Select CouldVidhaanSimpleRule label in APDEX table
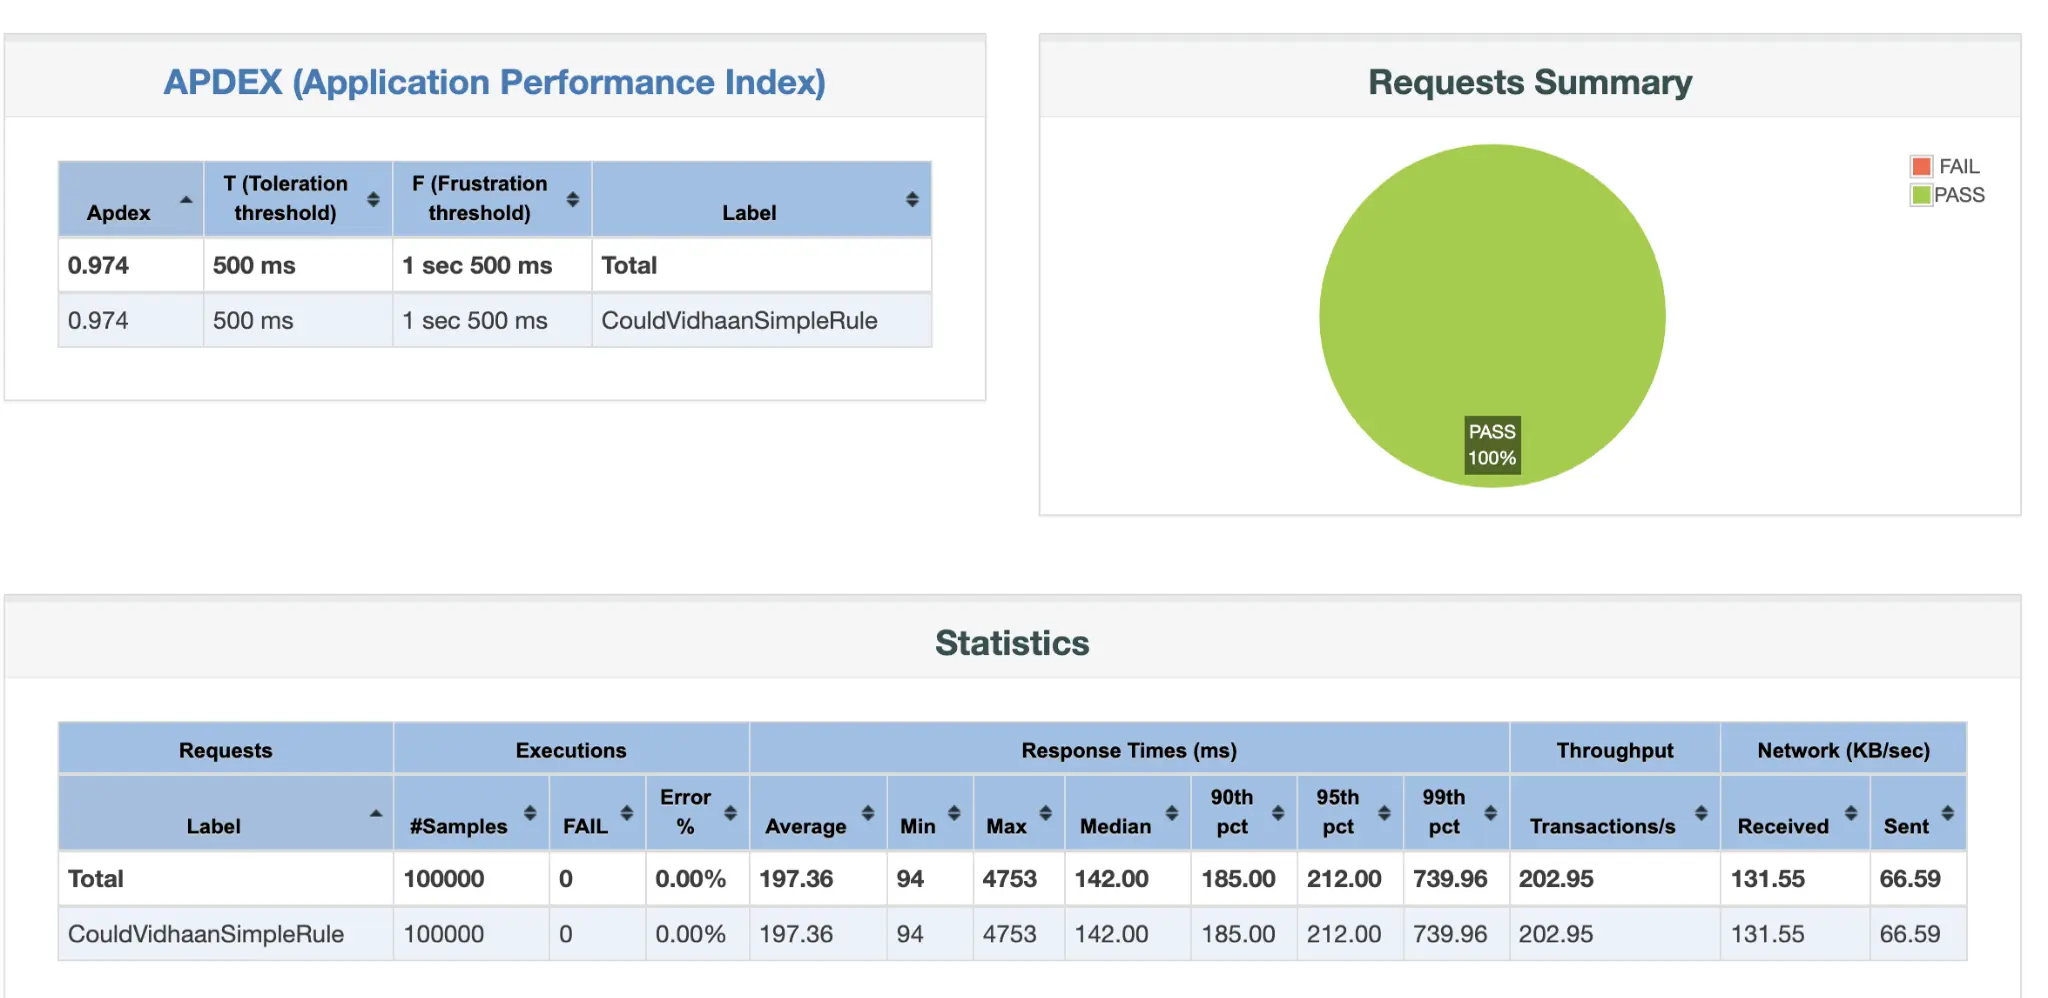This screenshot has width=2048, height=998. coord(739,321)
